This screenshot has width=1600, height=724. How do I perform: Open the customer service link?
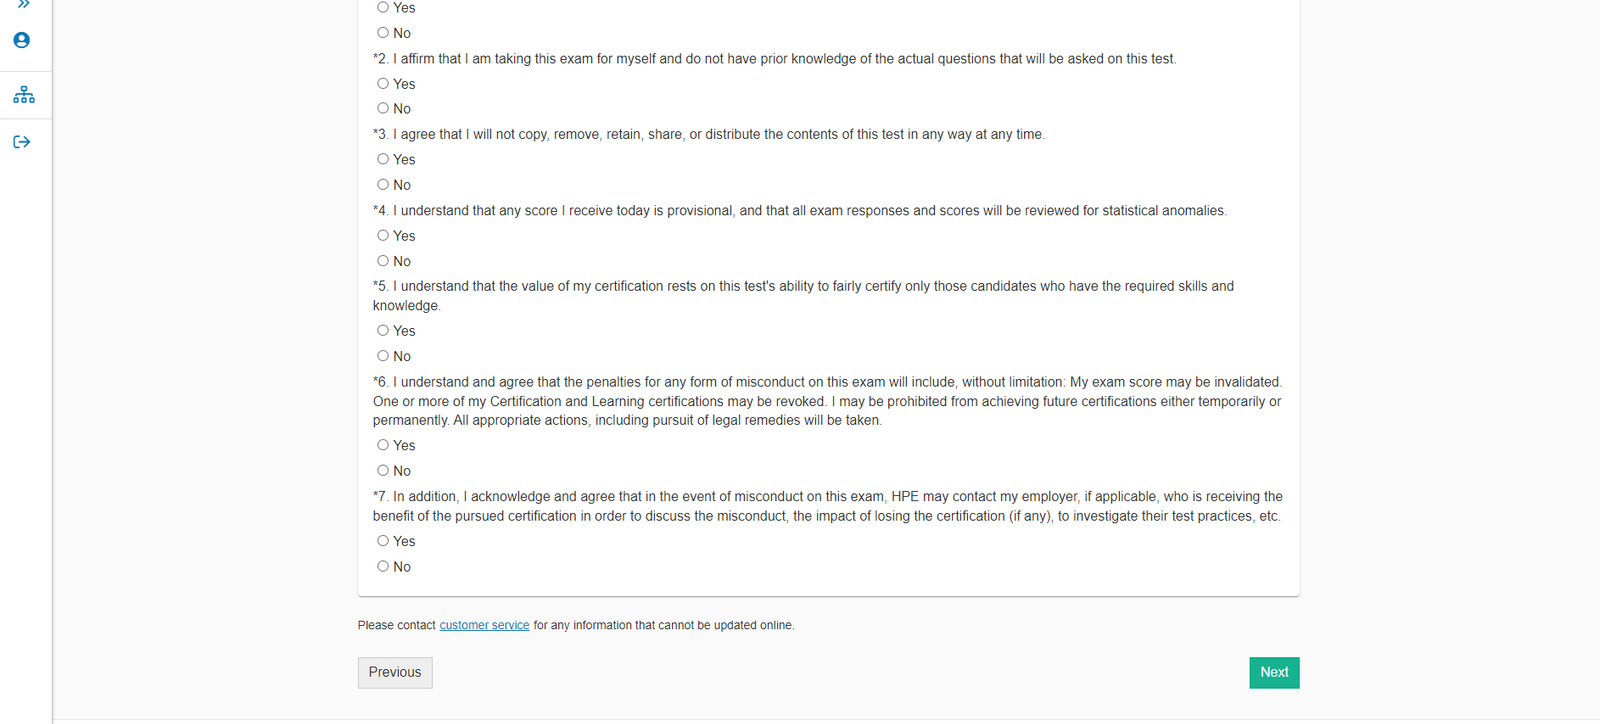[x=484, y=625]
